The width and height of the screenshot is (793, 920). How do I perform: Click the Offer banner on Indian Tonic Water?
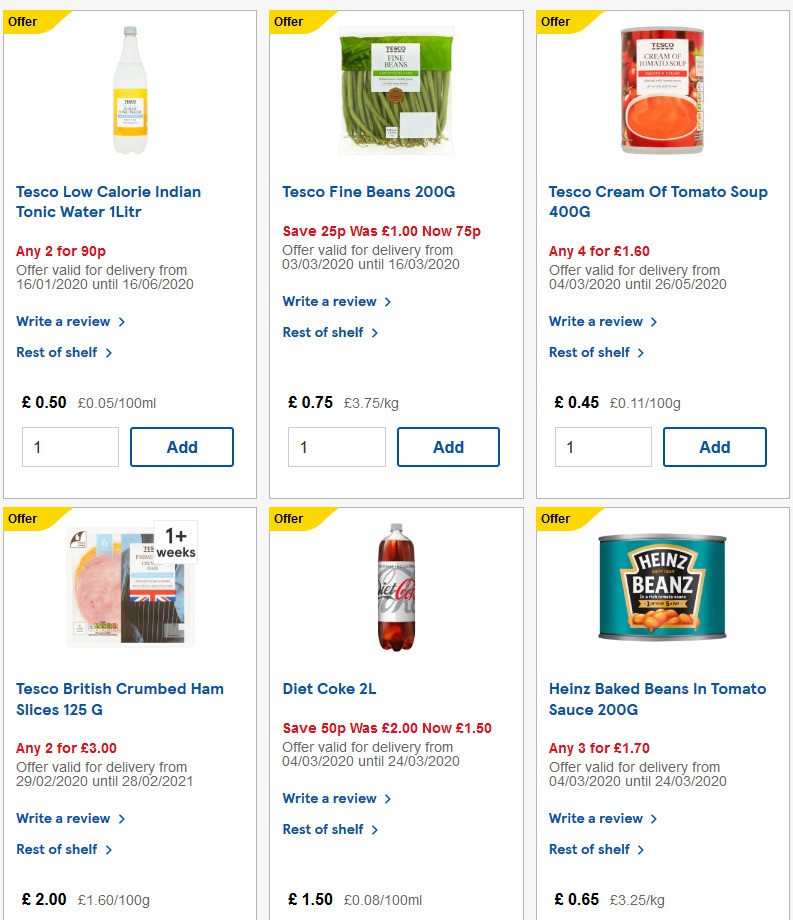coord(21,21)
